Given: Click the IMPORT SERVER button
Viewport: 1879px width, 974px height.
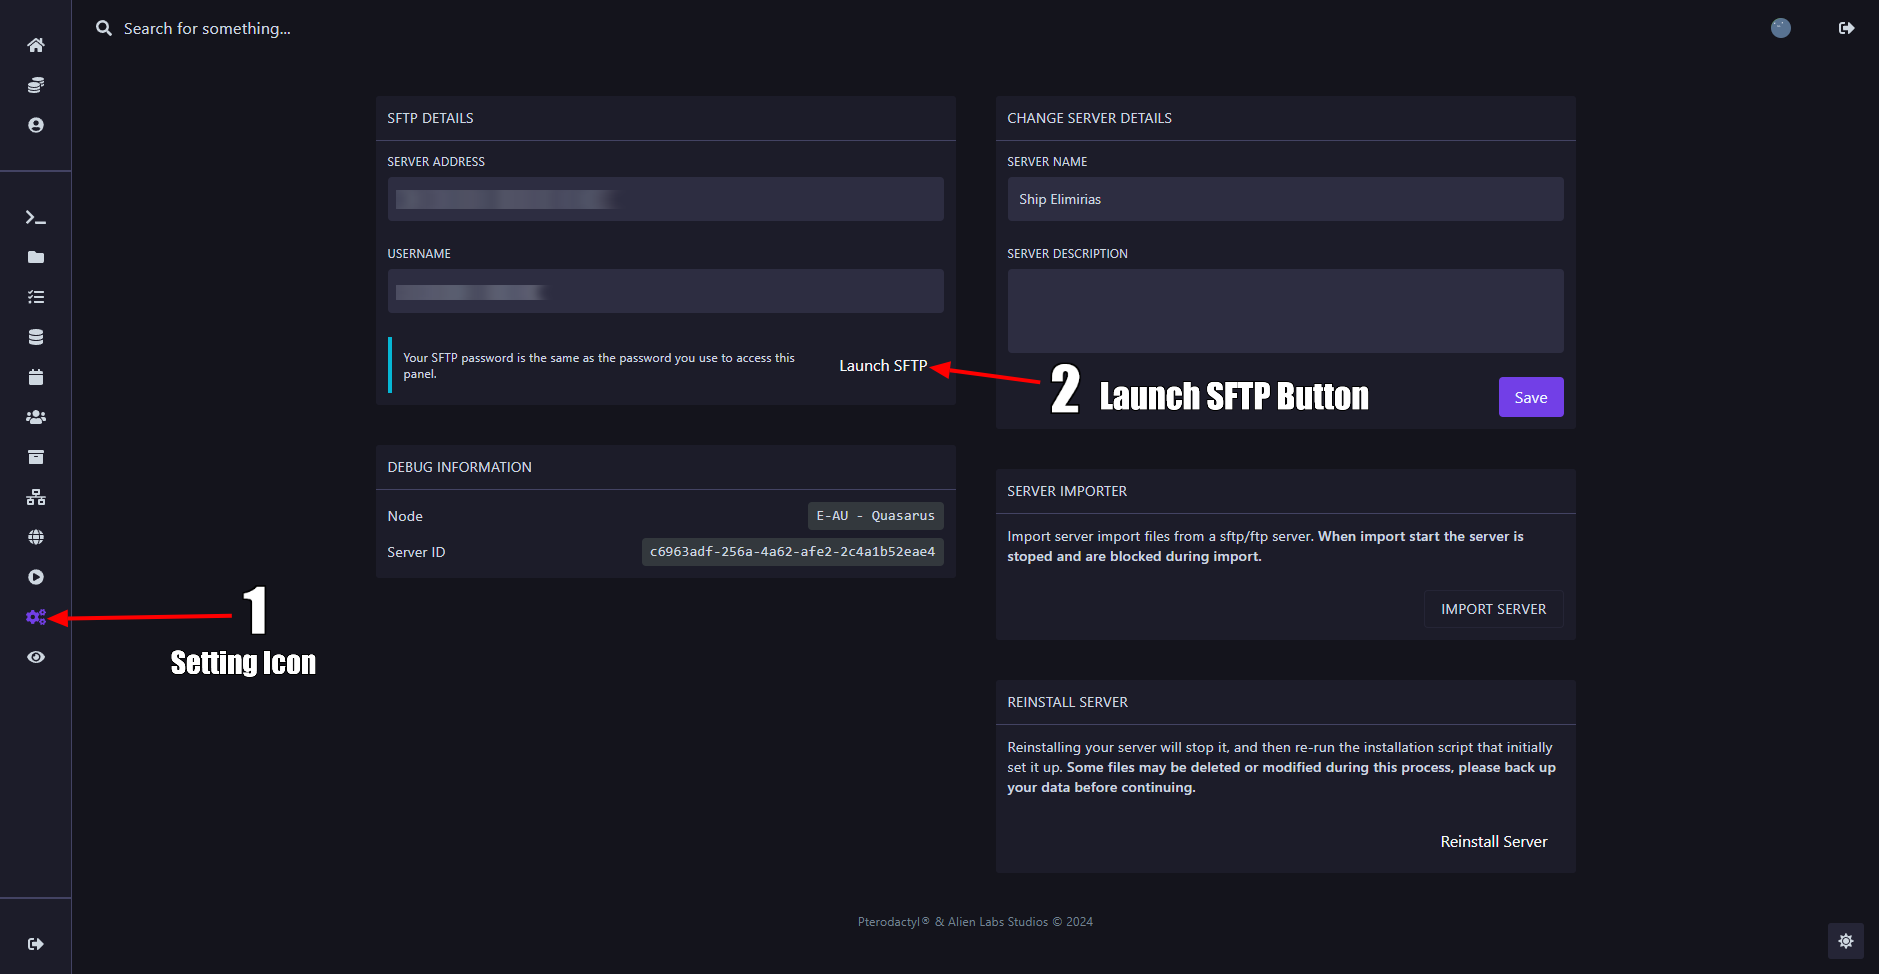Looking at the screenshot, I should [x=1493, y=609].
